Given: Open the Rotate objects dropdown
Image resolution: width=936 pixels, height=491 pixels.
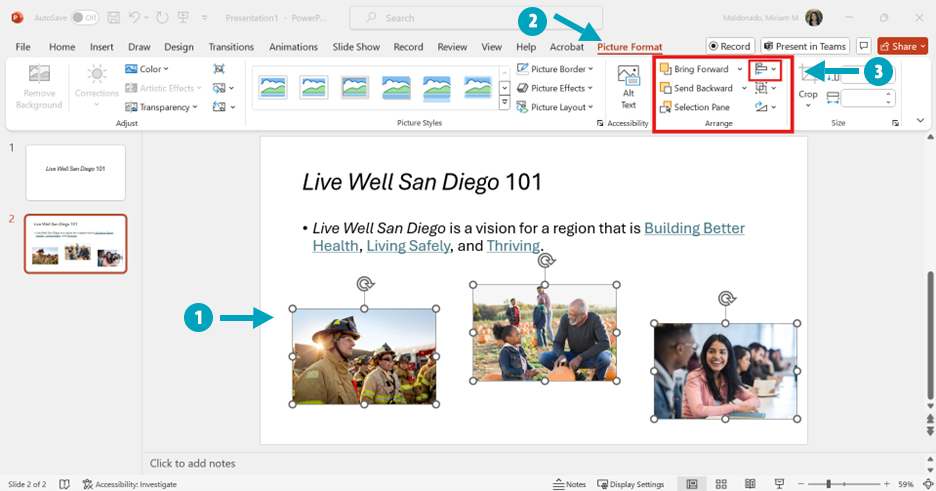Looking at the screenshot, I should [x=765, y=107].
